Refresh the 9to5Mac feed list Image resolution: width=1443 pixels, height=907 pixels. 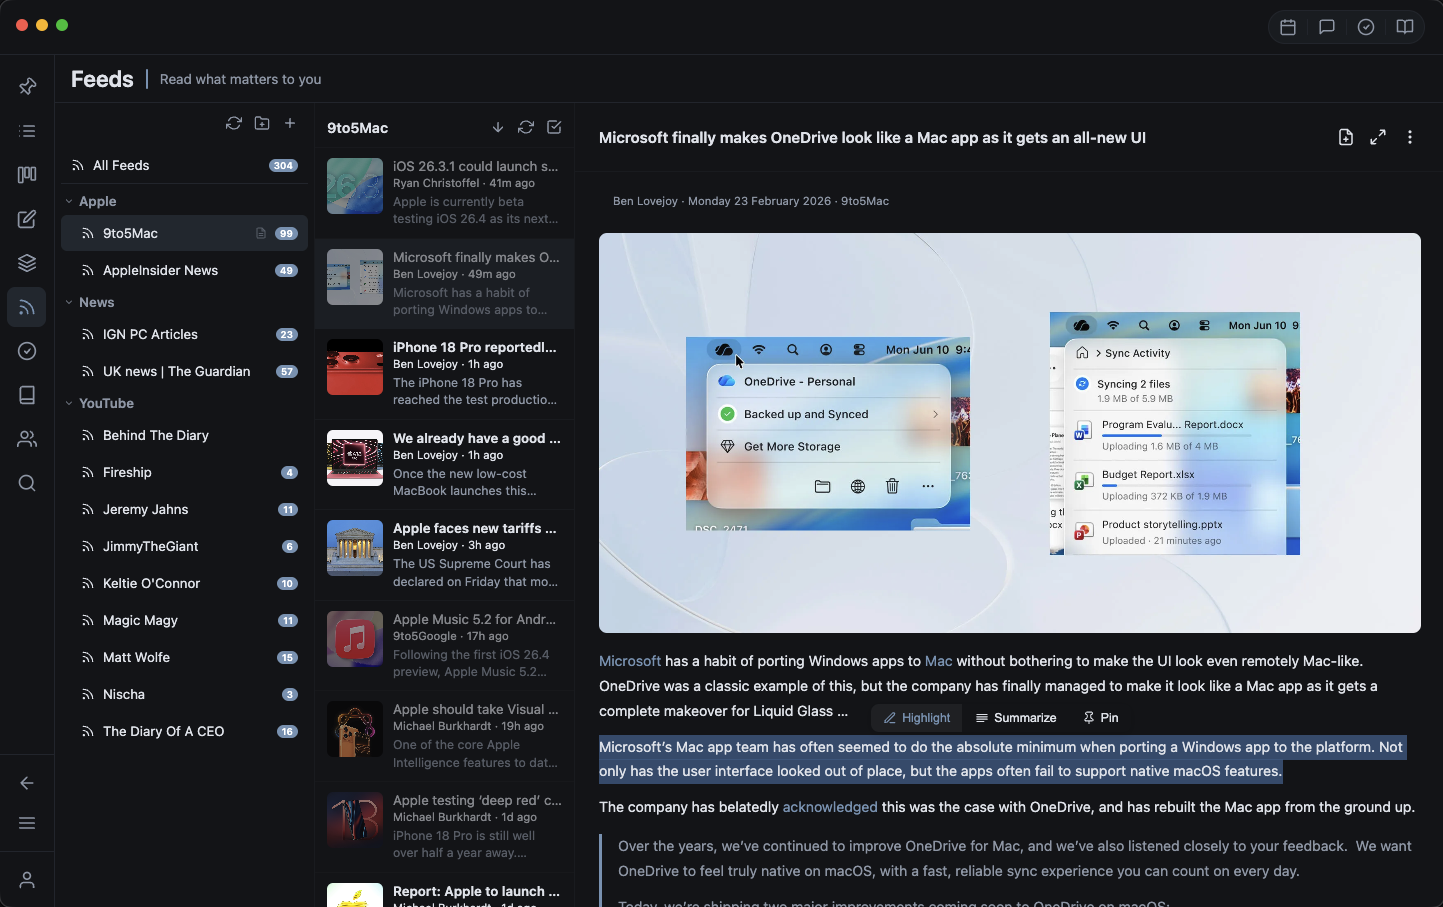pos(525,128)
